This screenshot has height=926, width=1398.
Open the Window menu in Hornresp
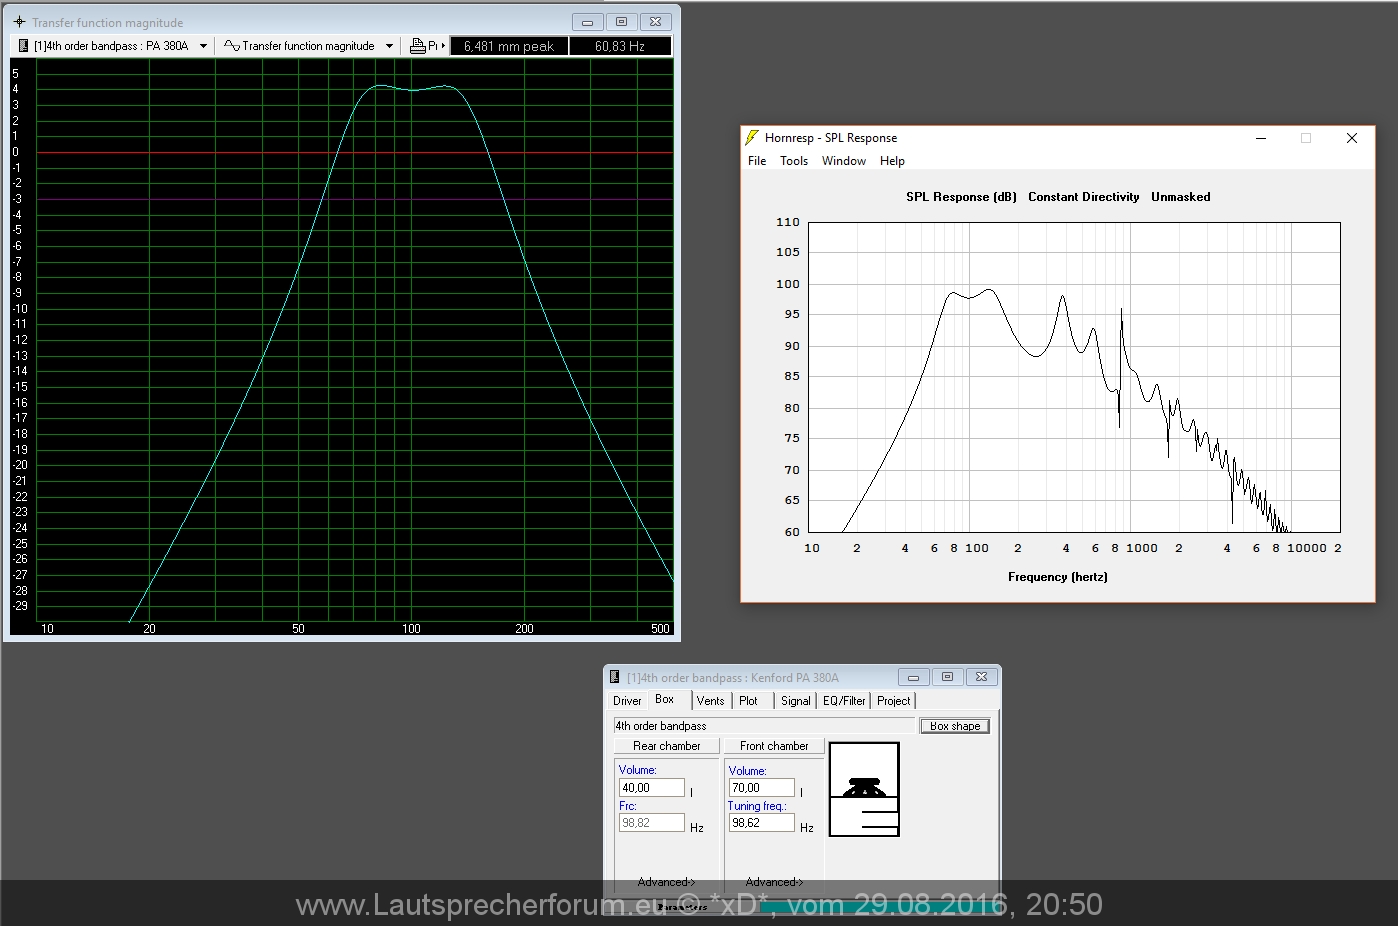pos(843,161)
